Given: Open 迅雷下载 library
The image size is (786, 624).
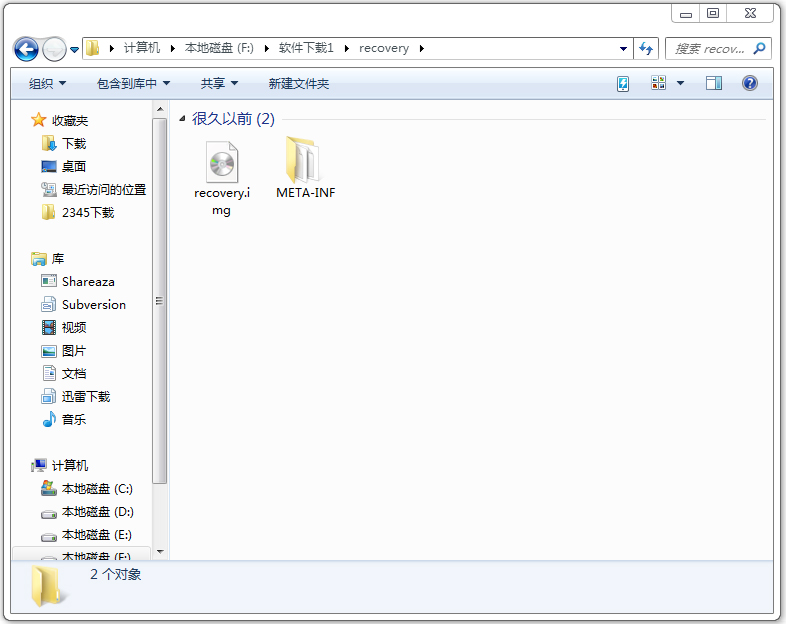Looking at the screenshot, I should 86,396.
